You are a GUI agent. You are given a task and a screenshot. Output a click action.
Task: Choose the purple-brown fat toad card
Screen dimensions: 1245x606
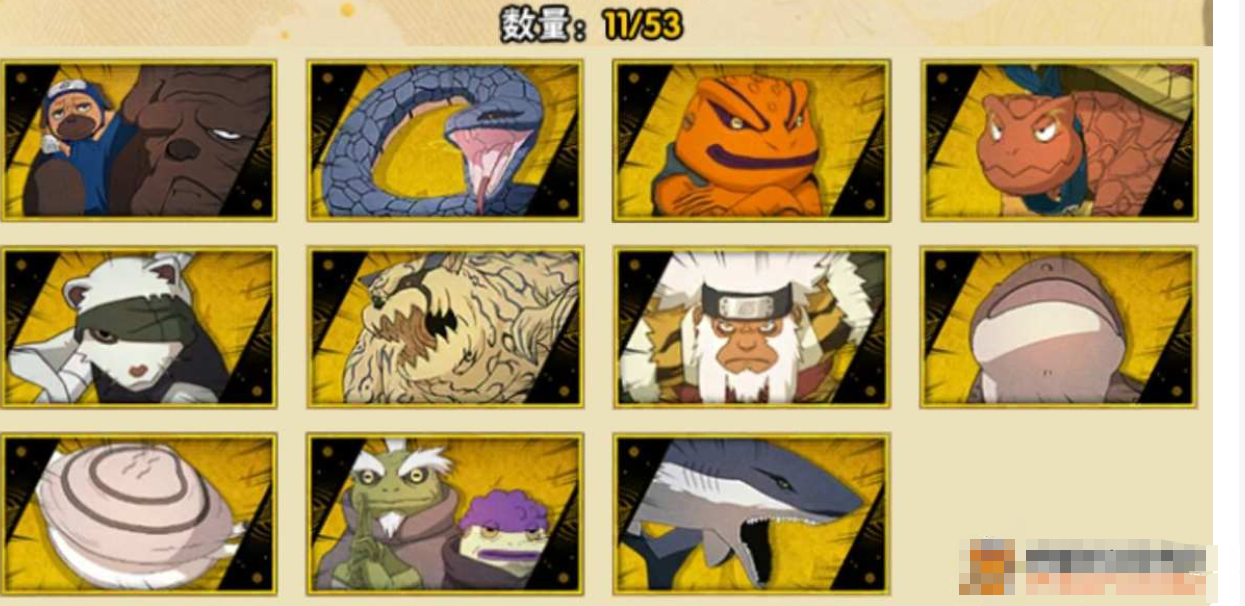(1059, 328)
